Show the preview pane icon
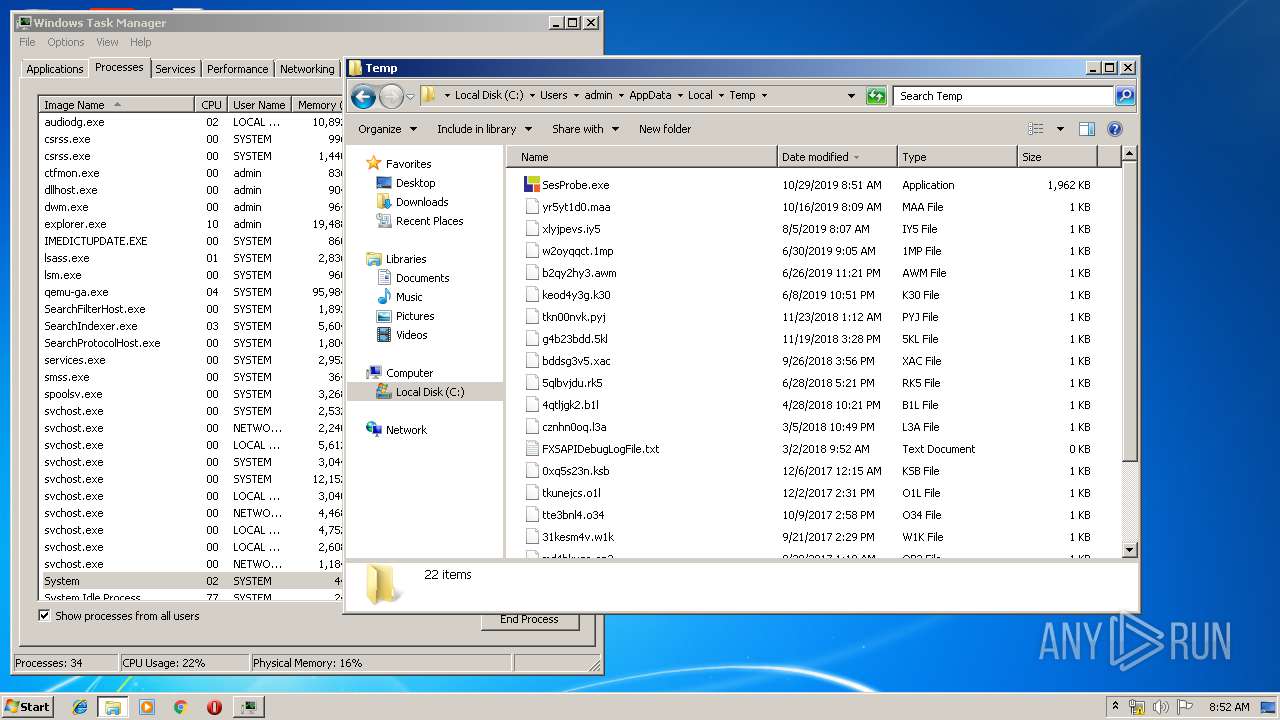Screen dimensions: 1280x720 click(x=1087, y=129)
